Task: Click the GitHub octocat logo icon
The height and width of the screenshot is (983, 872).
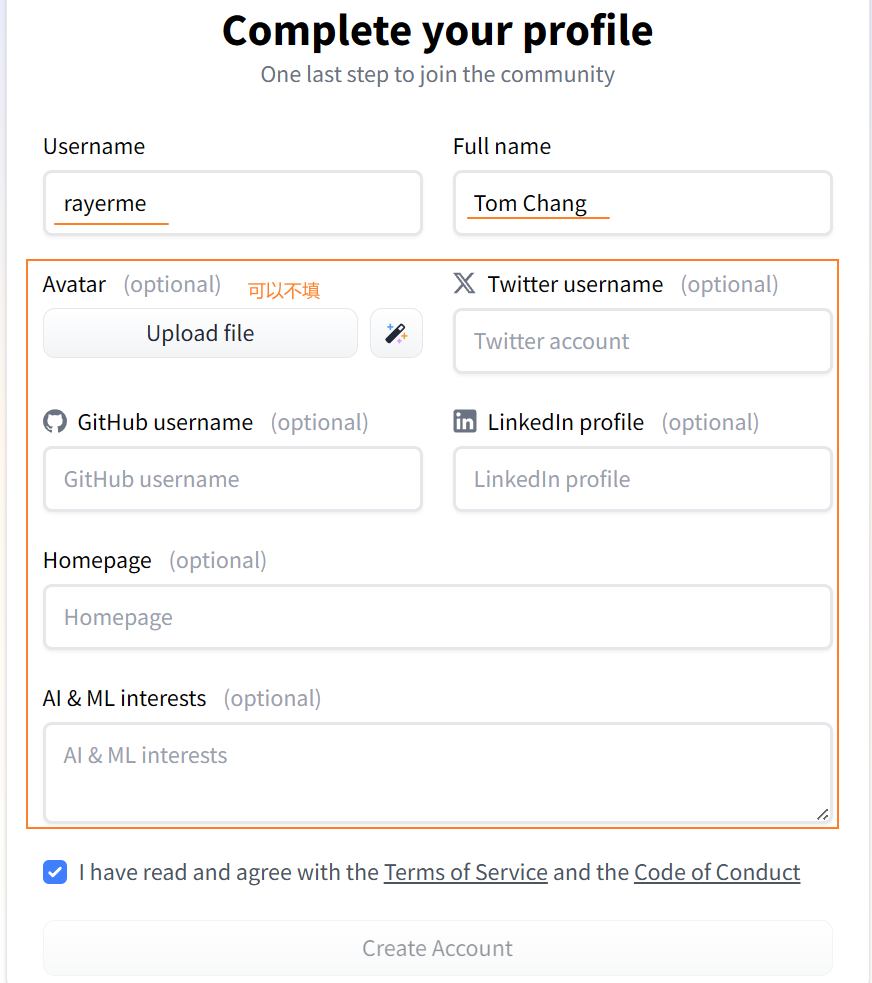Action: pyautogui.click(x=55, y=421)
